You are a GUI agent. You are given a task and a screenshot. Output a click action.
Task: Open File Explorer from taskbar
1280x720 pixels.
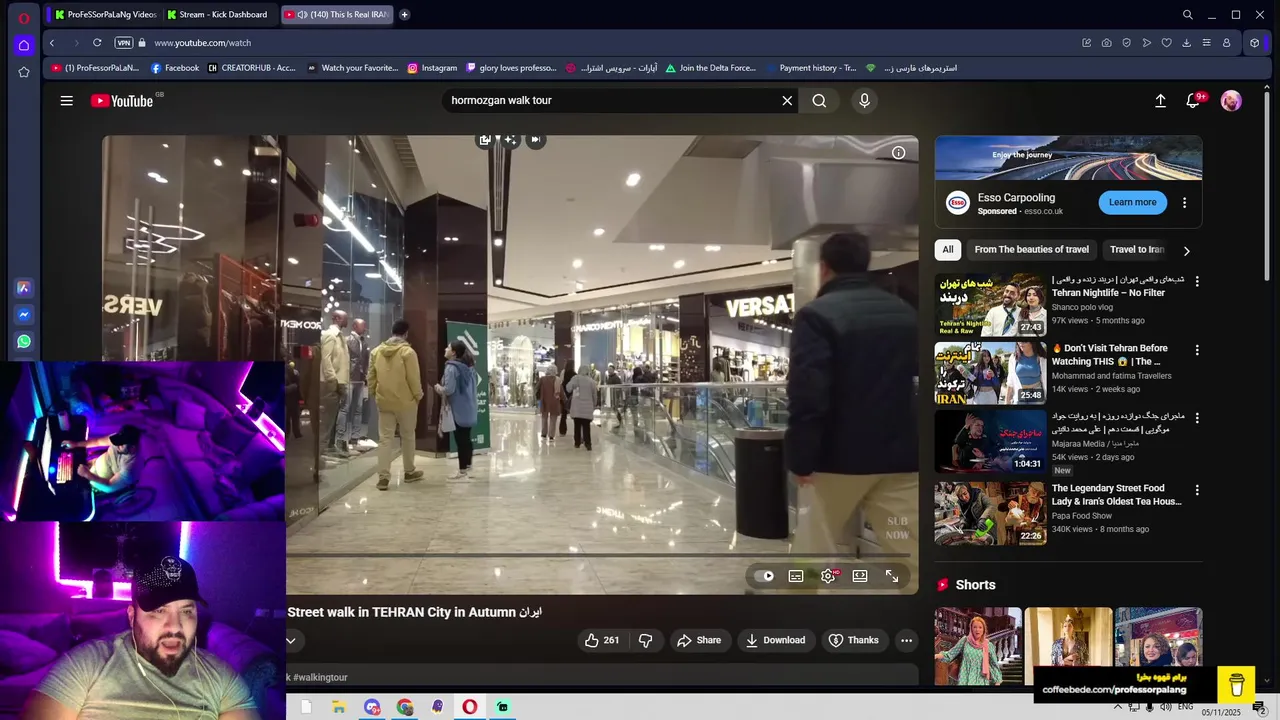(x=339, y=707)
